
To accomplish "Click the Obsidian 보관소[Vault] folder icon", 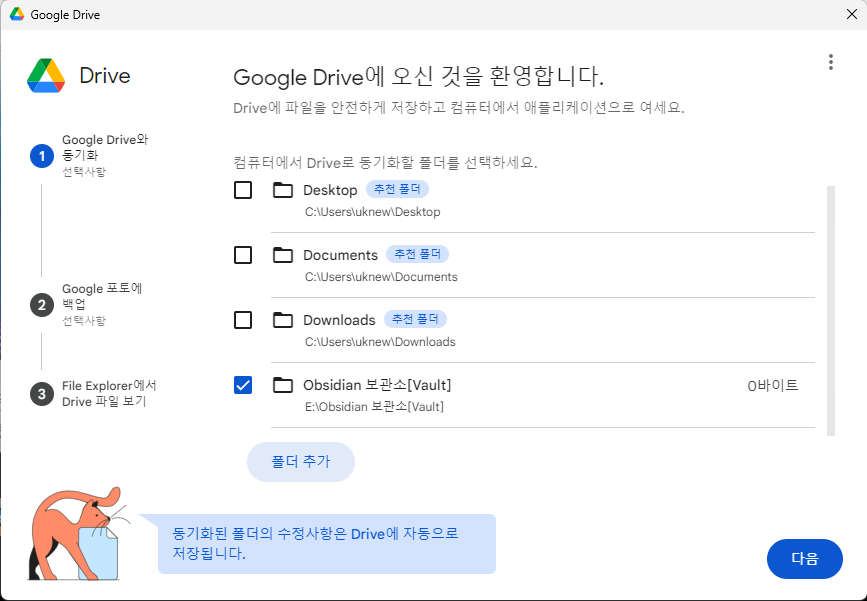I will click(x=282, y=386).
